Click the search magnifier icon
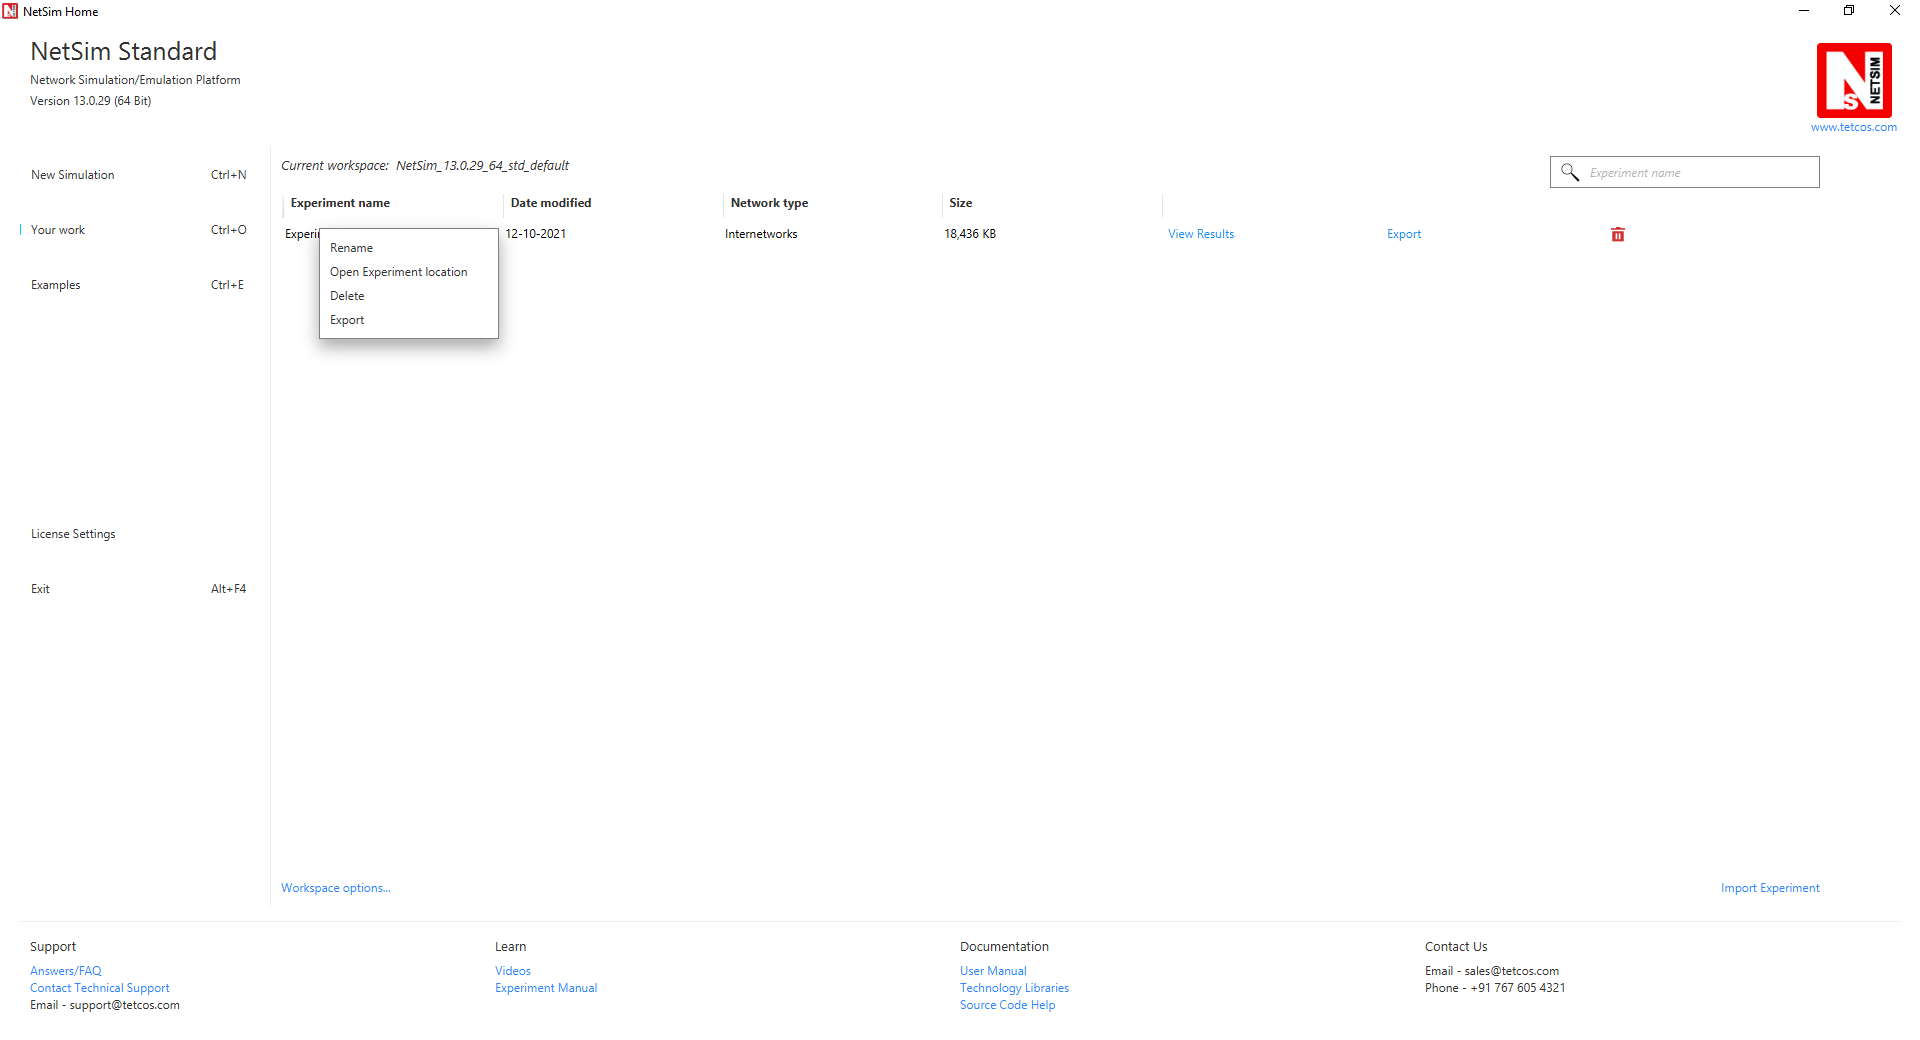This screenshot has height=1040, width=1920. click(x=1570, y=172)
